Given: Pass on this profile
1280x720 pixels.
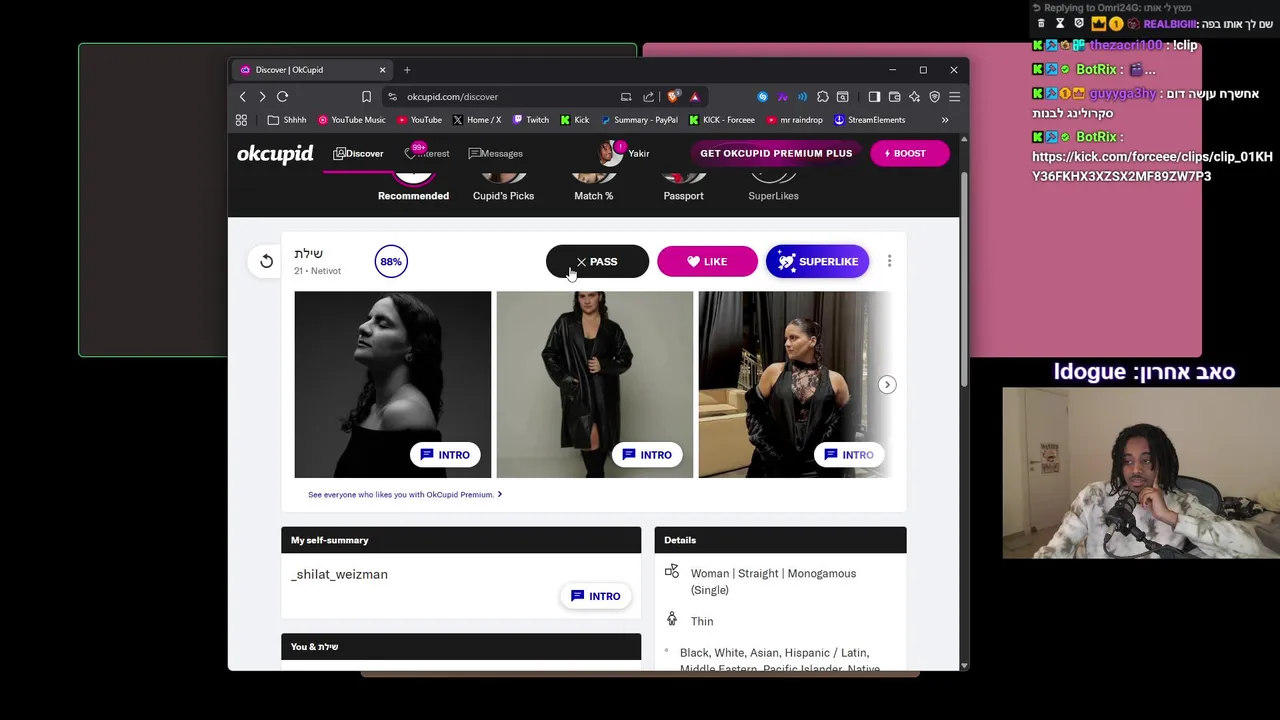Looking at the screenshot, I should (x=597, y=262).
